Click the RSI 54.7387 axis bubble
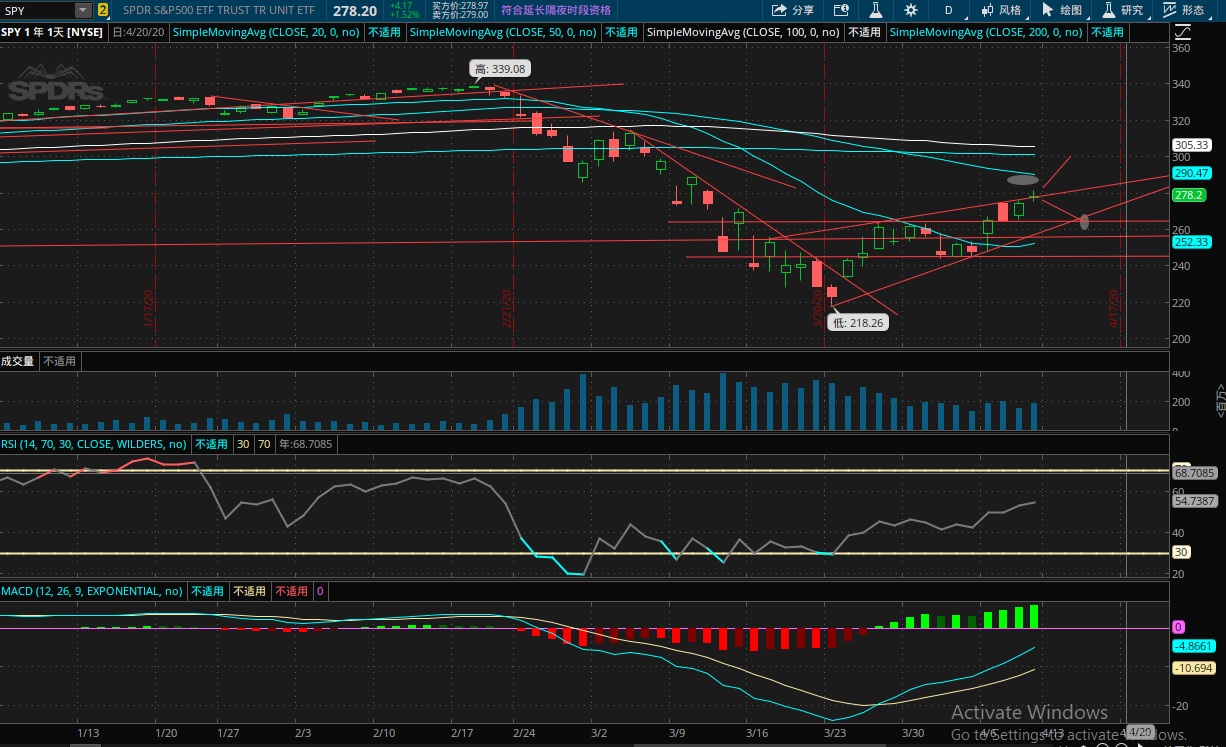The image size is (1226, 747). 1193,501
